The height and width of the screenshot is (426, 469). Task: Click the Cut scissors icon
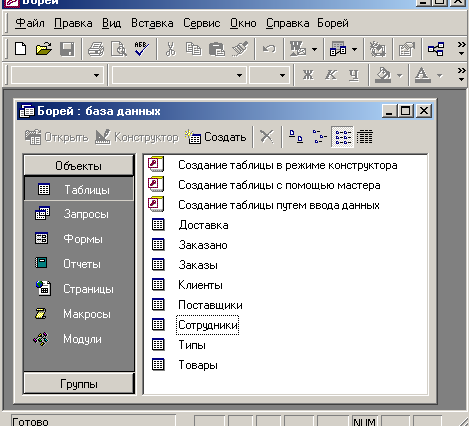coord(170,49)
